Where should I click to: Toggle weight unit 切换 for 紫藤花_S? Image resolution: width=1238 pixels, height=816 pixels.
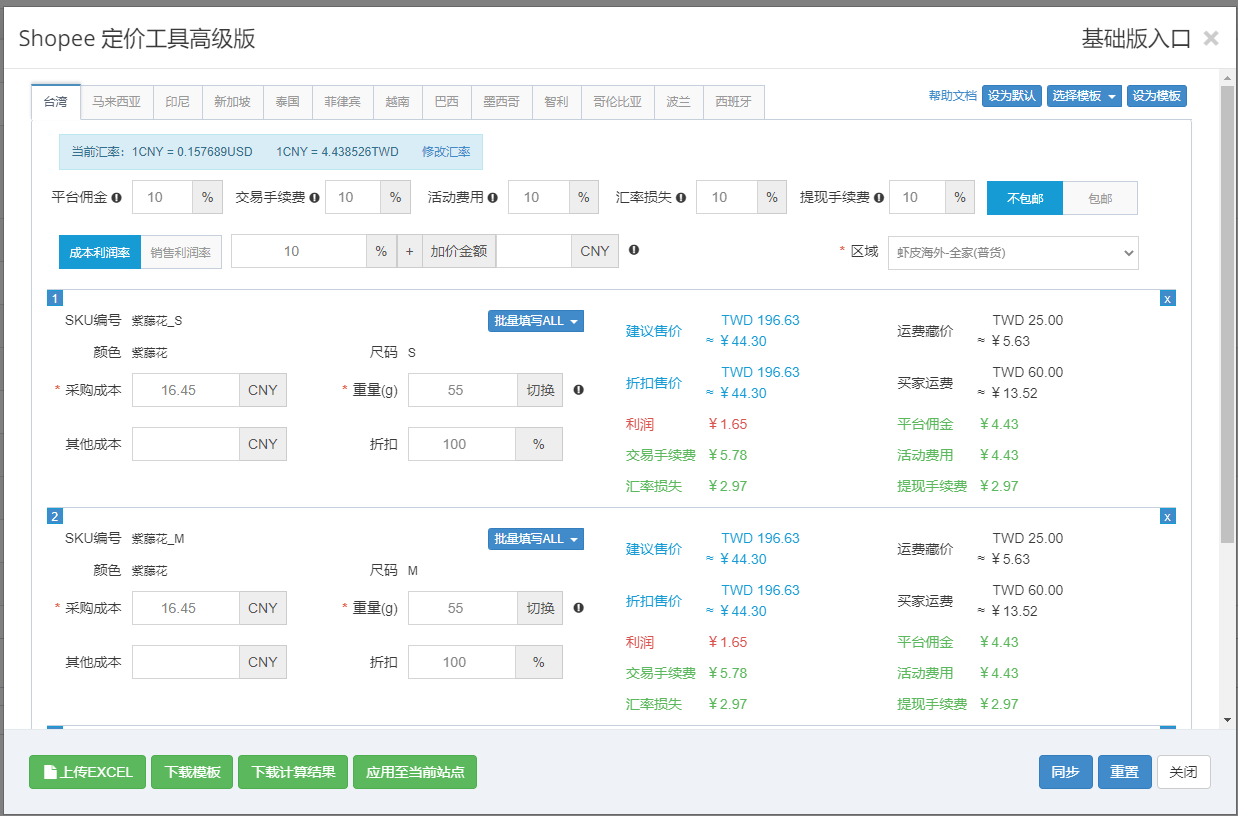coord(540,390)
